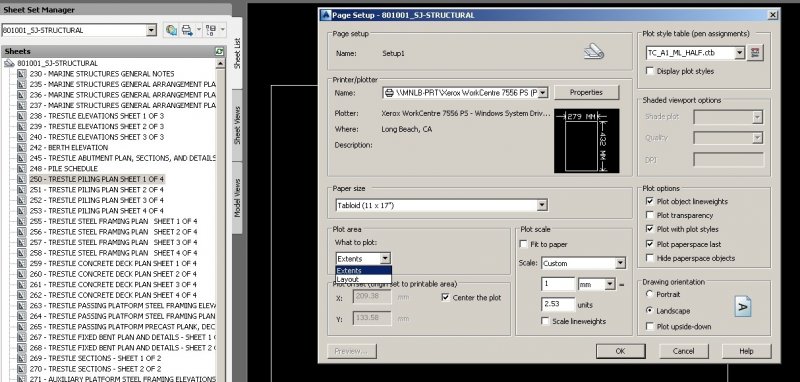Click the Sheet Selections icon in Sheet Set Manager
This screenshot has width=800, height=382.
tap(211, 30)
